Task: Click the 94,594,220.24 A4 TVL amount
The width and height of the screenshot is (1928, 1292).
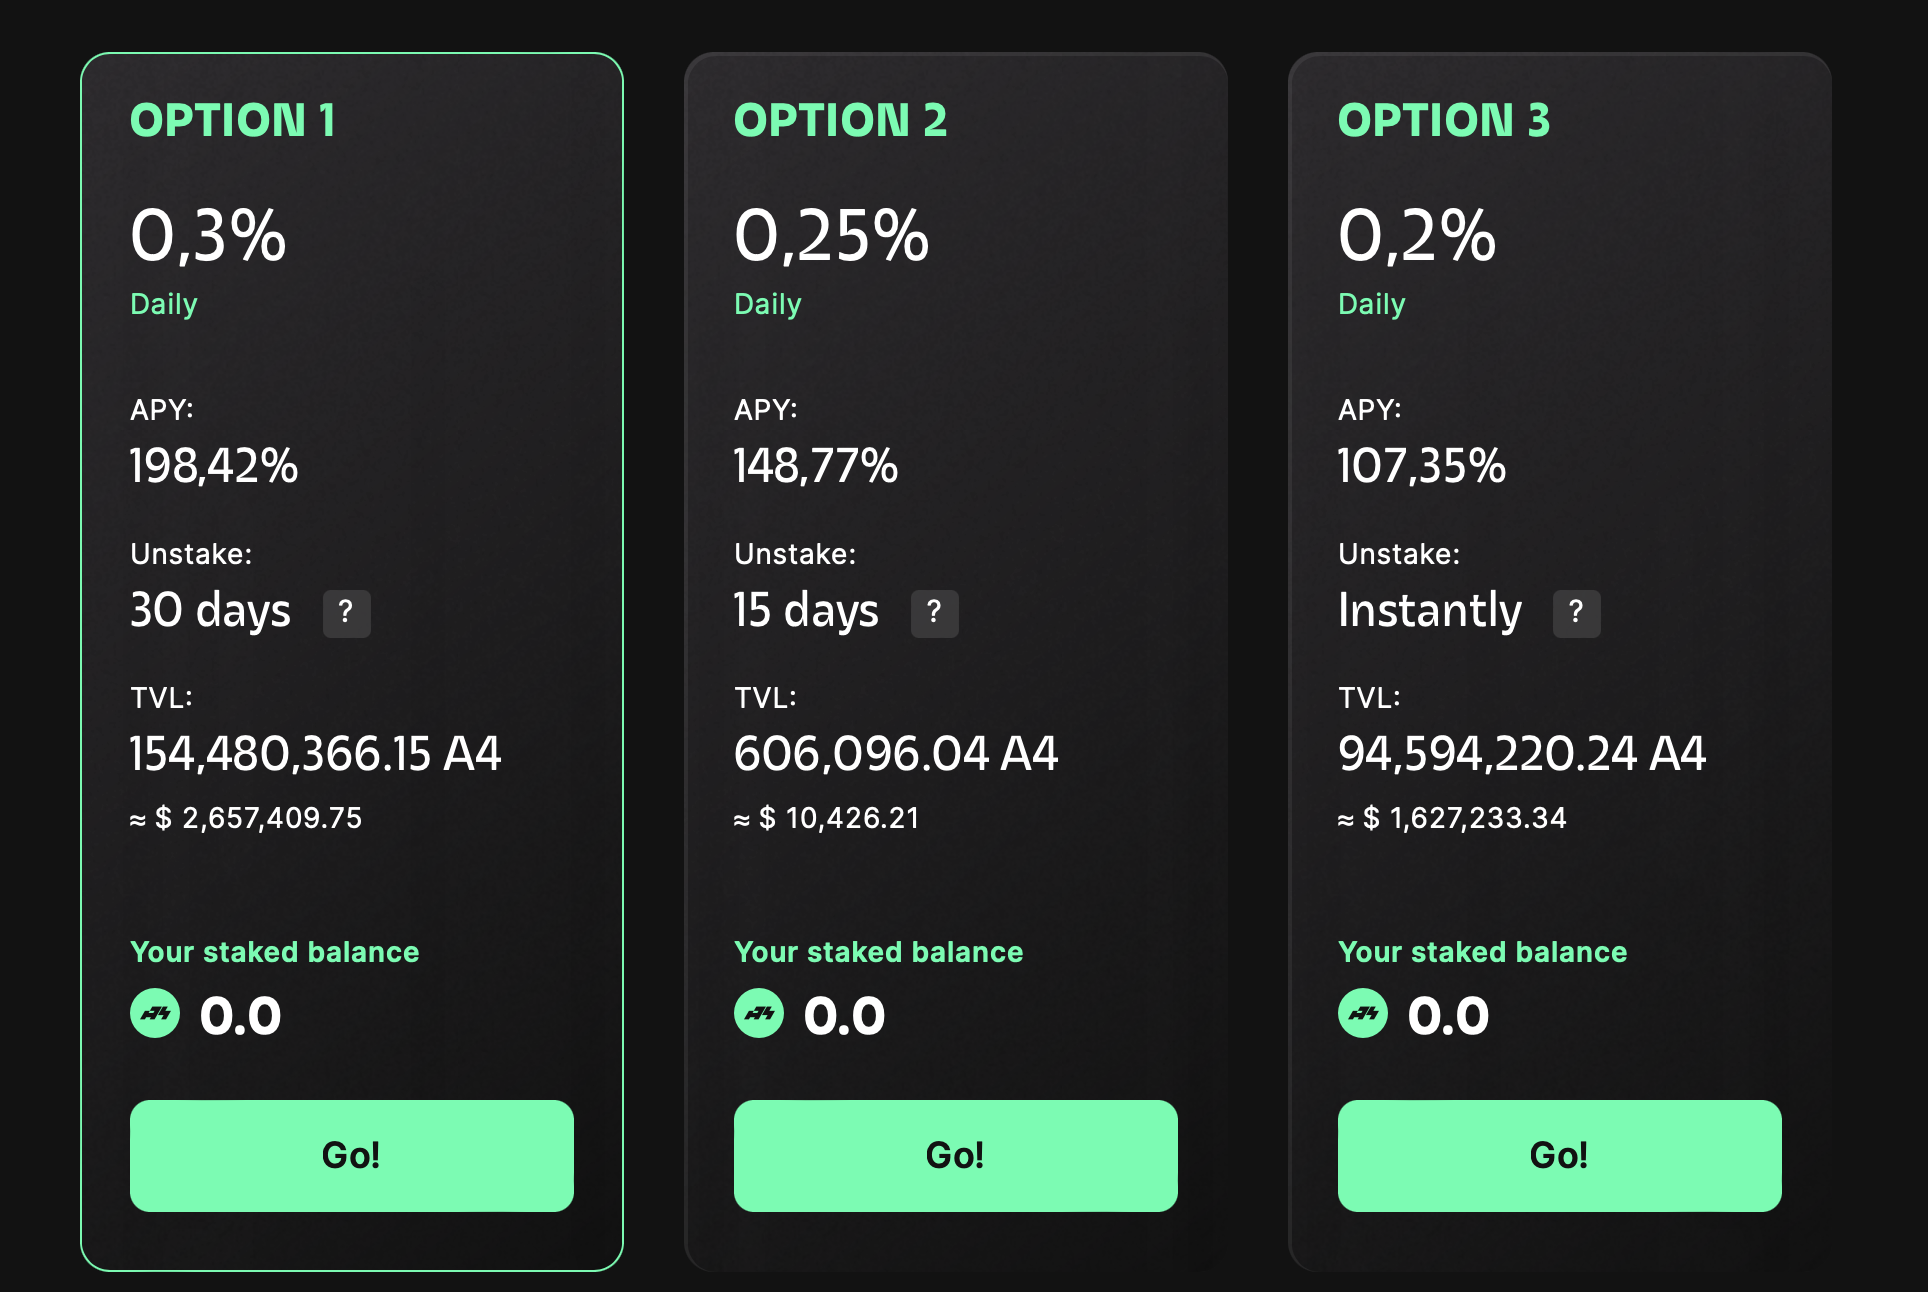Action: click(x=1522, y=754)
